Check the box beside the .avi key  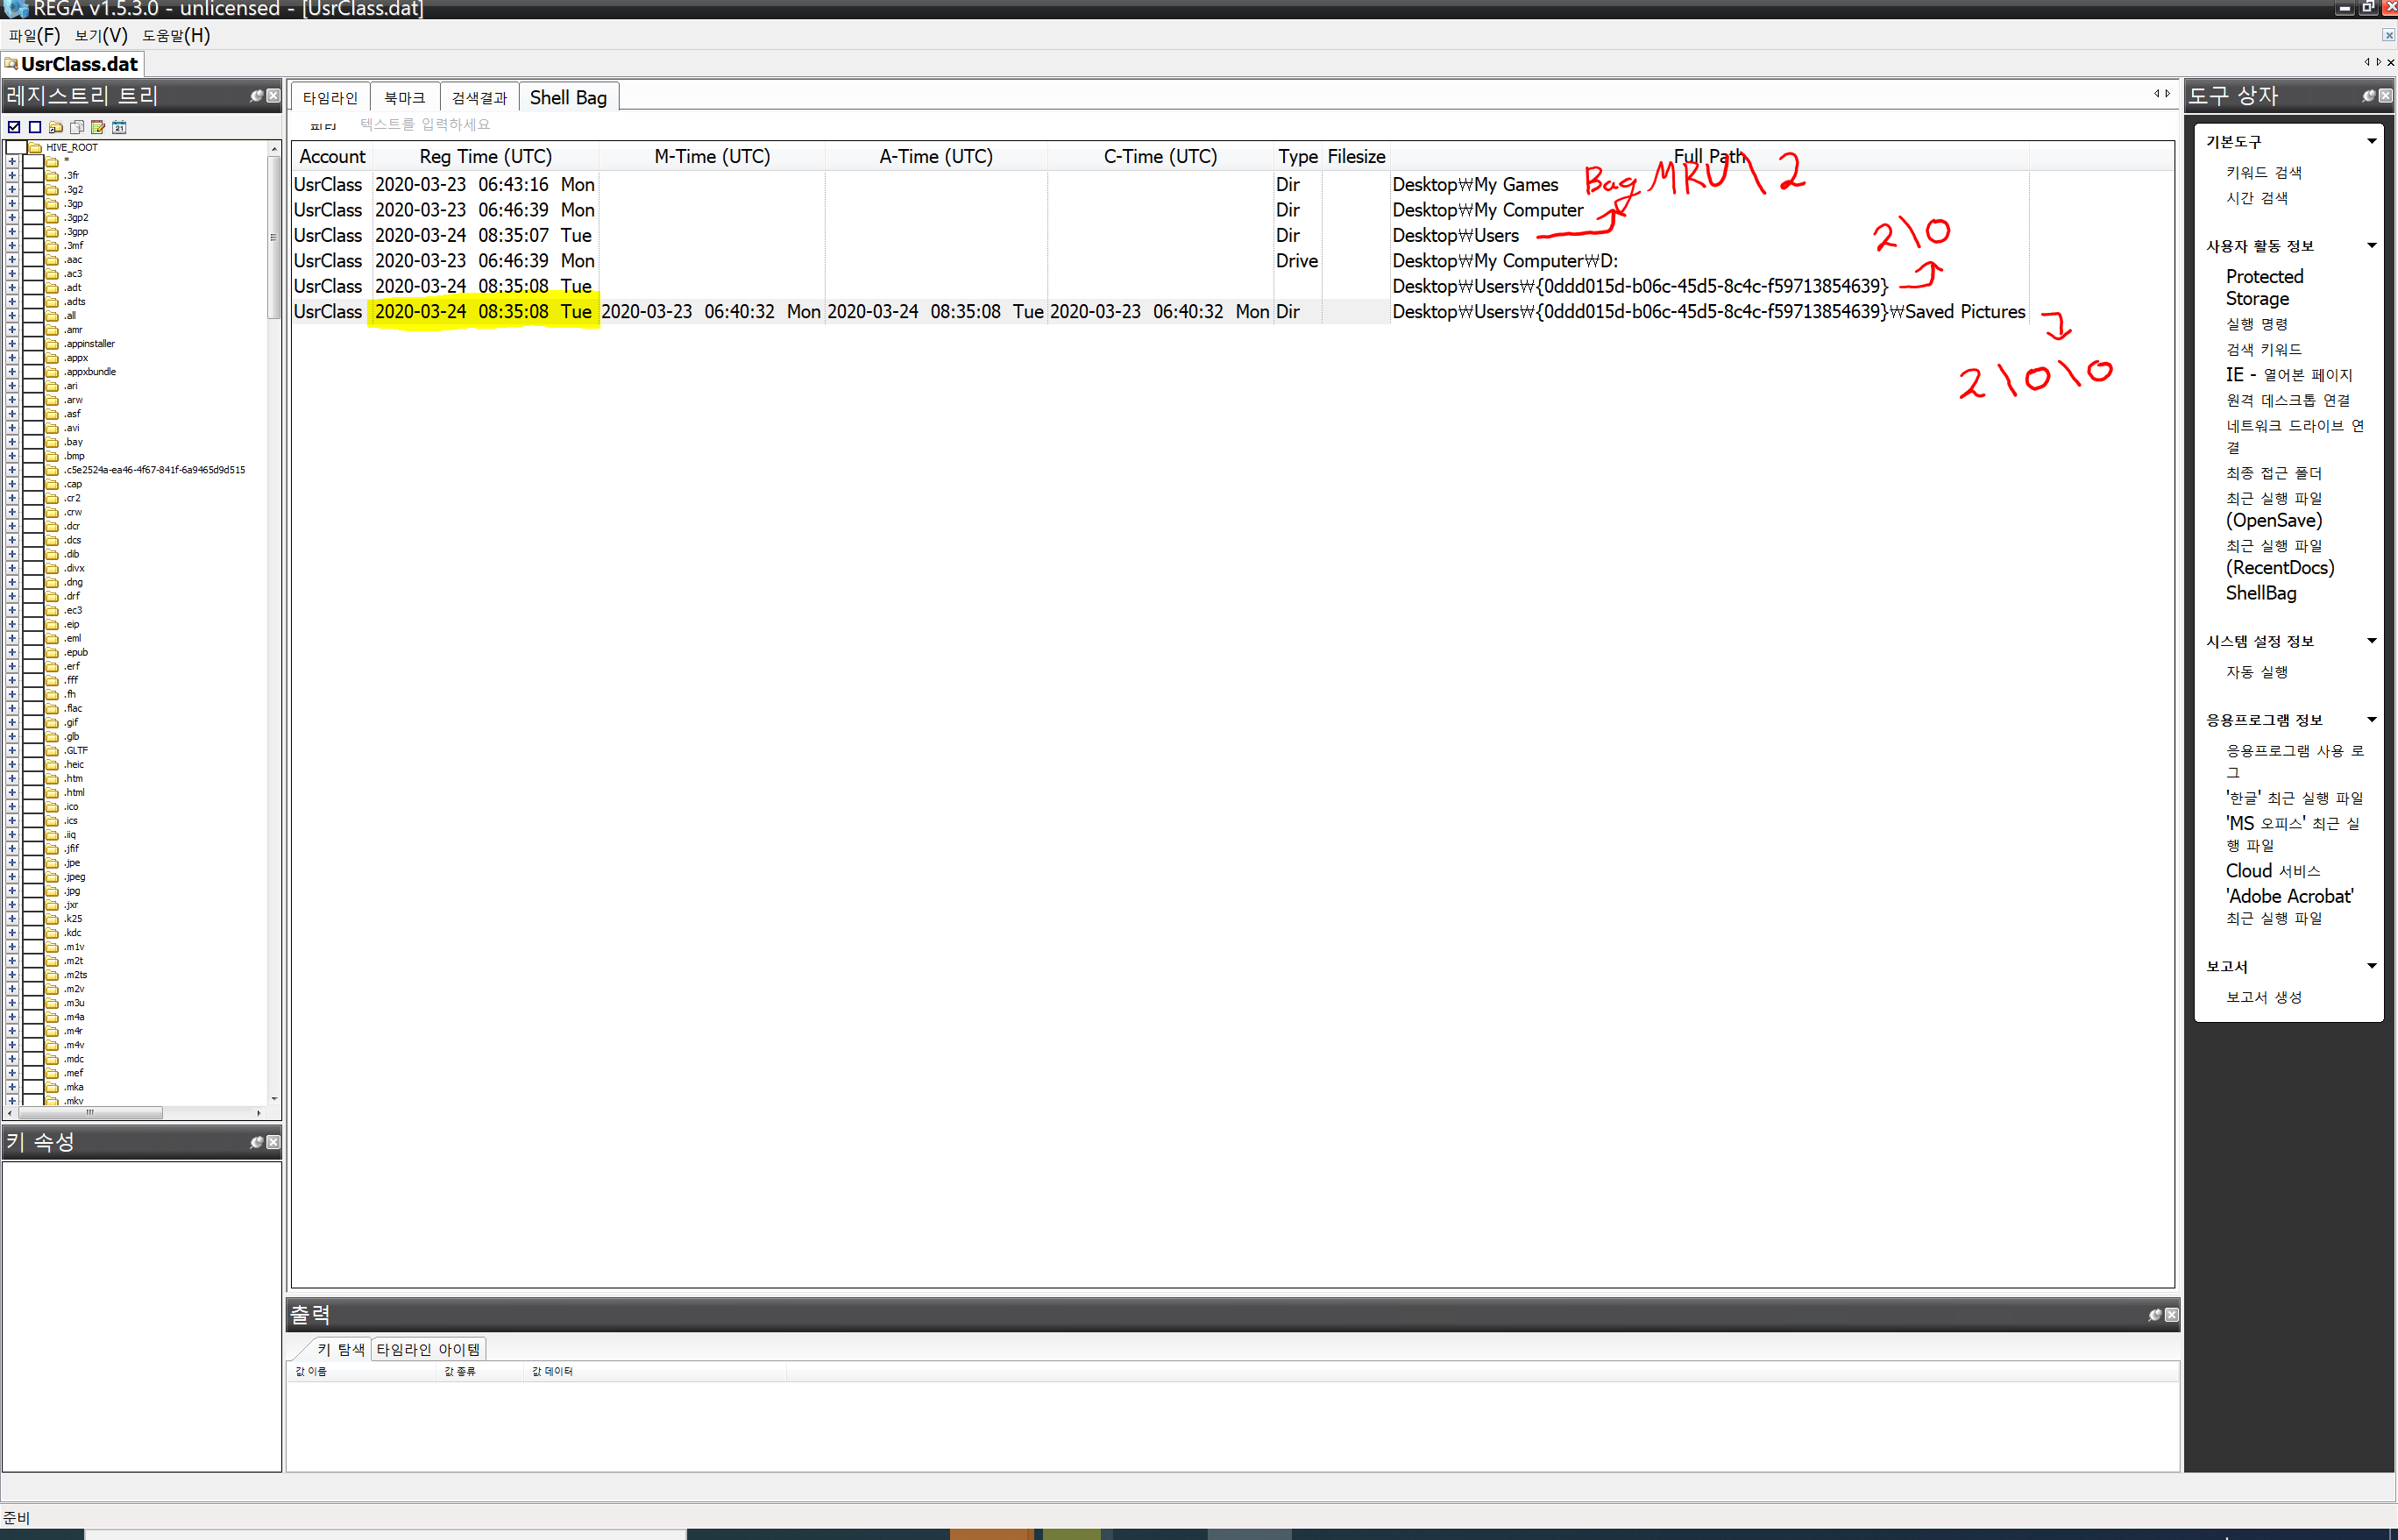click(x=32, y=428)
